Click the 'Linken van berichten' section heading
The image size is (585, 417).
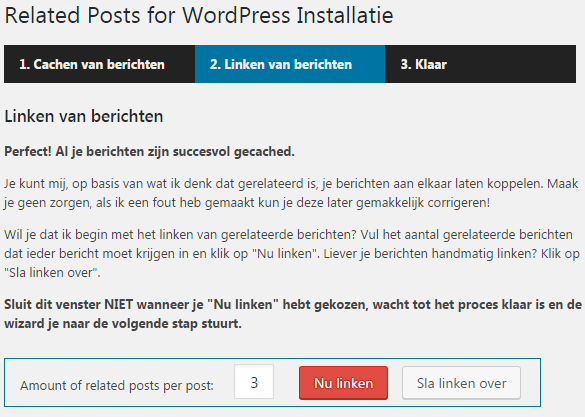tap(84, 116)
